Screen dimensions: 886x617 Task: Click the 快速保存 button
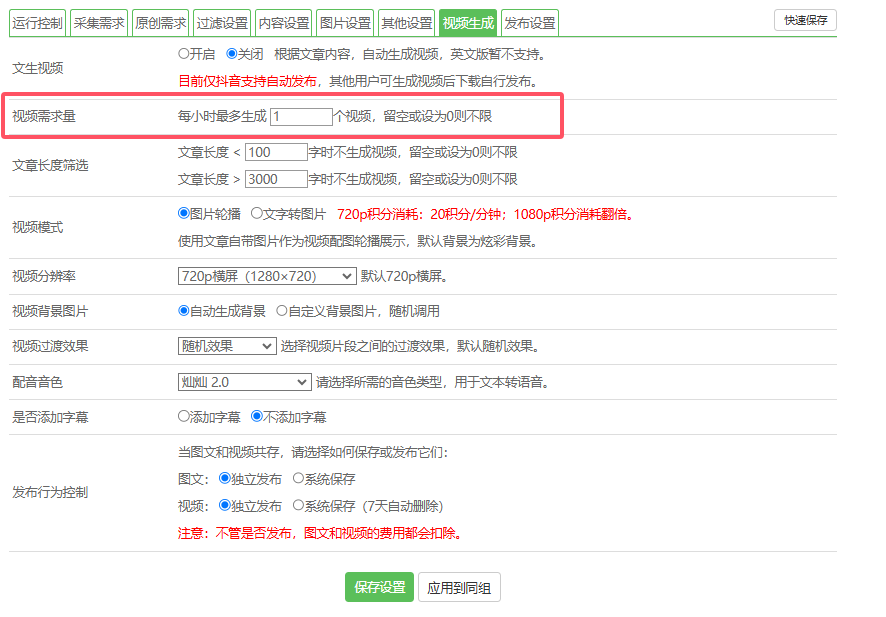804,20
